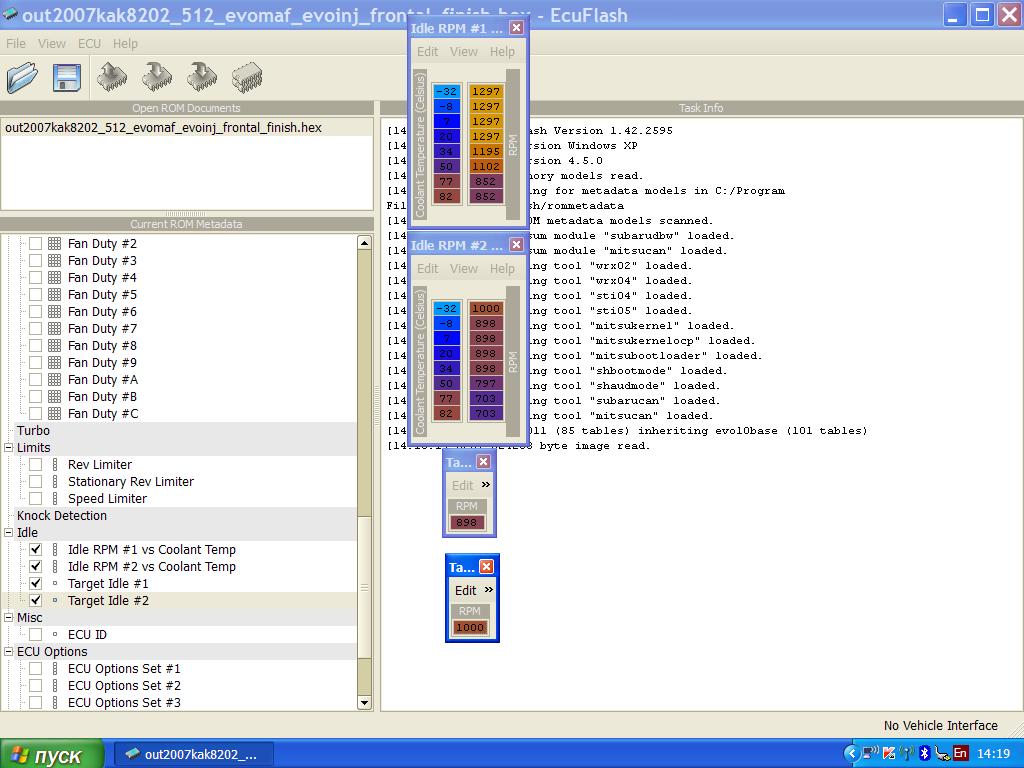Click the chip icon with upward arrow
Viewport: 1024px width, 768px height.
tap(112, 77)
